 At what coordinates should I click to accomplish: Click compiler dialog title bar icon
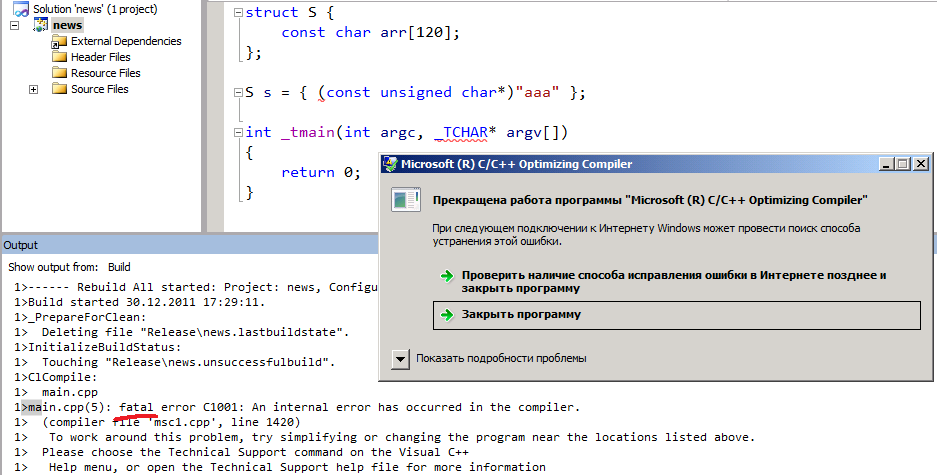[x=390, y=164]
